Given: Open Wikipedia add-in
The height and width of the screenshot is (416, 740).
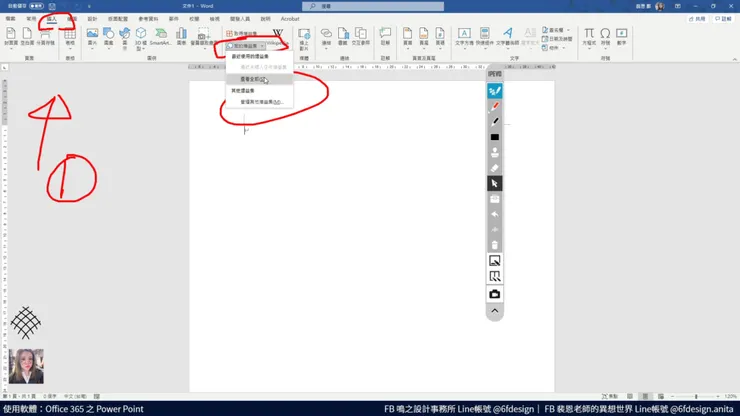Looking at the screenshot, I should coord(278,36).
